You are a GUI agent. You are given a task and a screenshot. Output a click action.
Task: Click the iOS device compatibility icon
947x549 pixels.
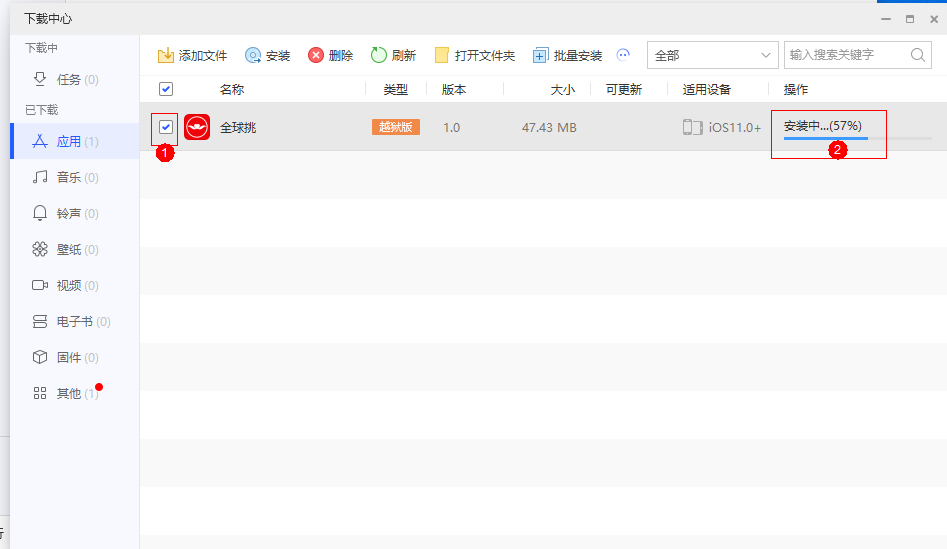pyautogui.click(x=693, y=127)
